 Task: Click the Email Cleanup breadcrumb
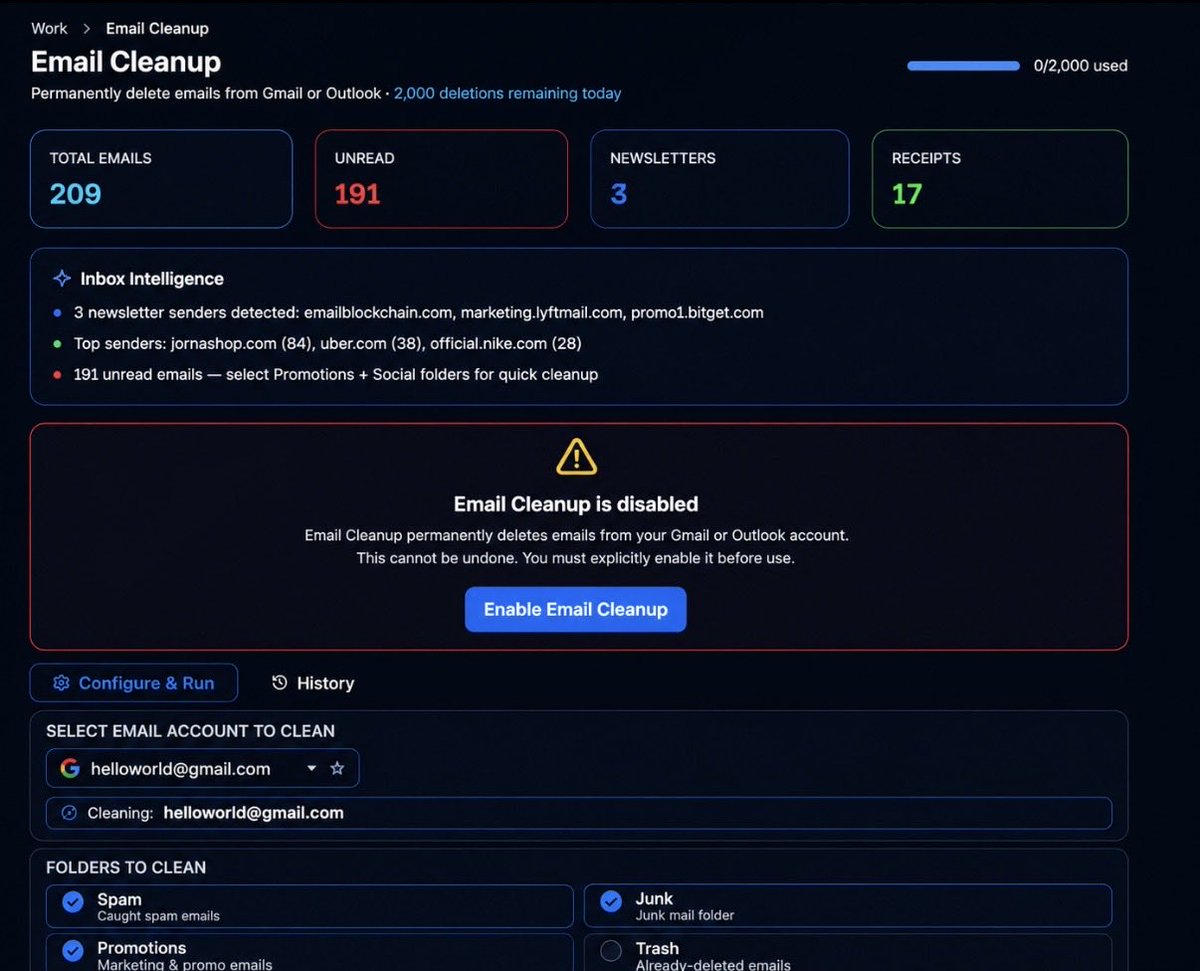tap(157, 28)
